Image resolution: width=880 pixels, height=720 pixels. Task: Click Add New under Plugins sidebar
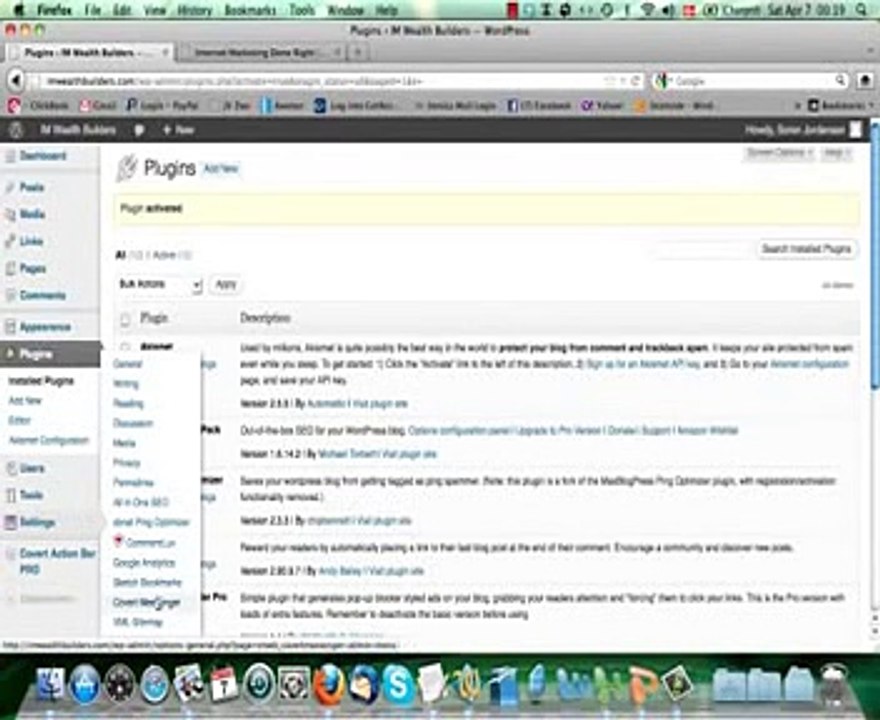(x=25, y=401)
